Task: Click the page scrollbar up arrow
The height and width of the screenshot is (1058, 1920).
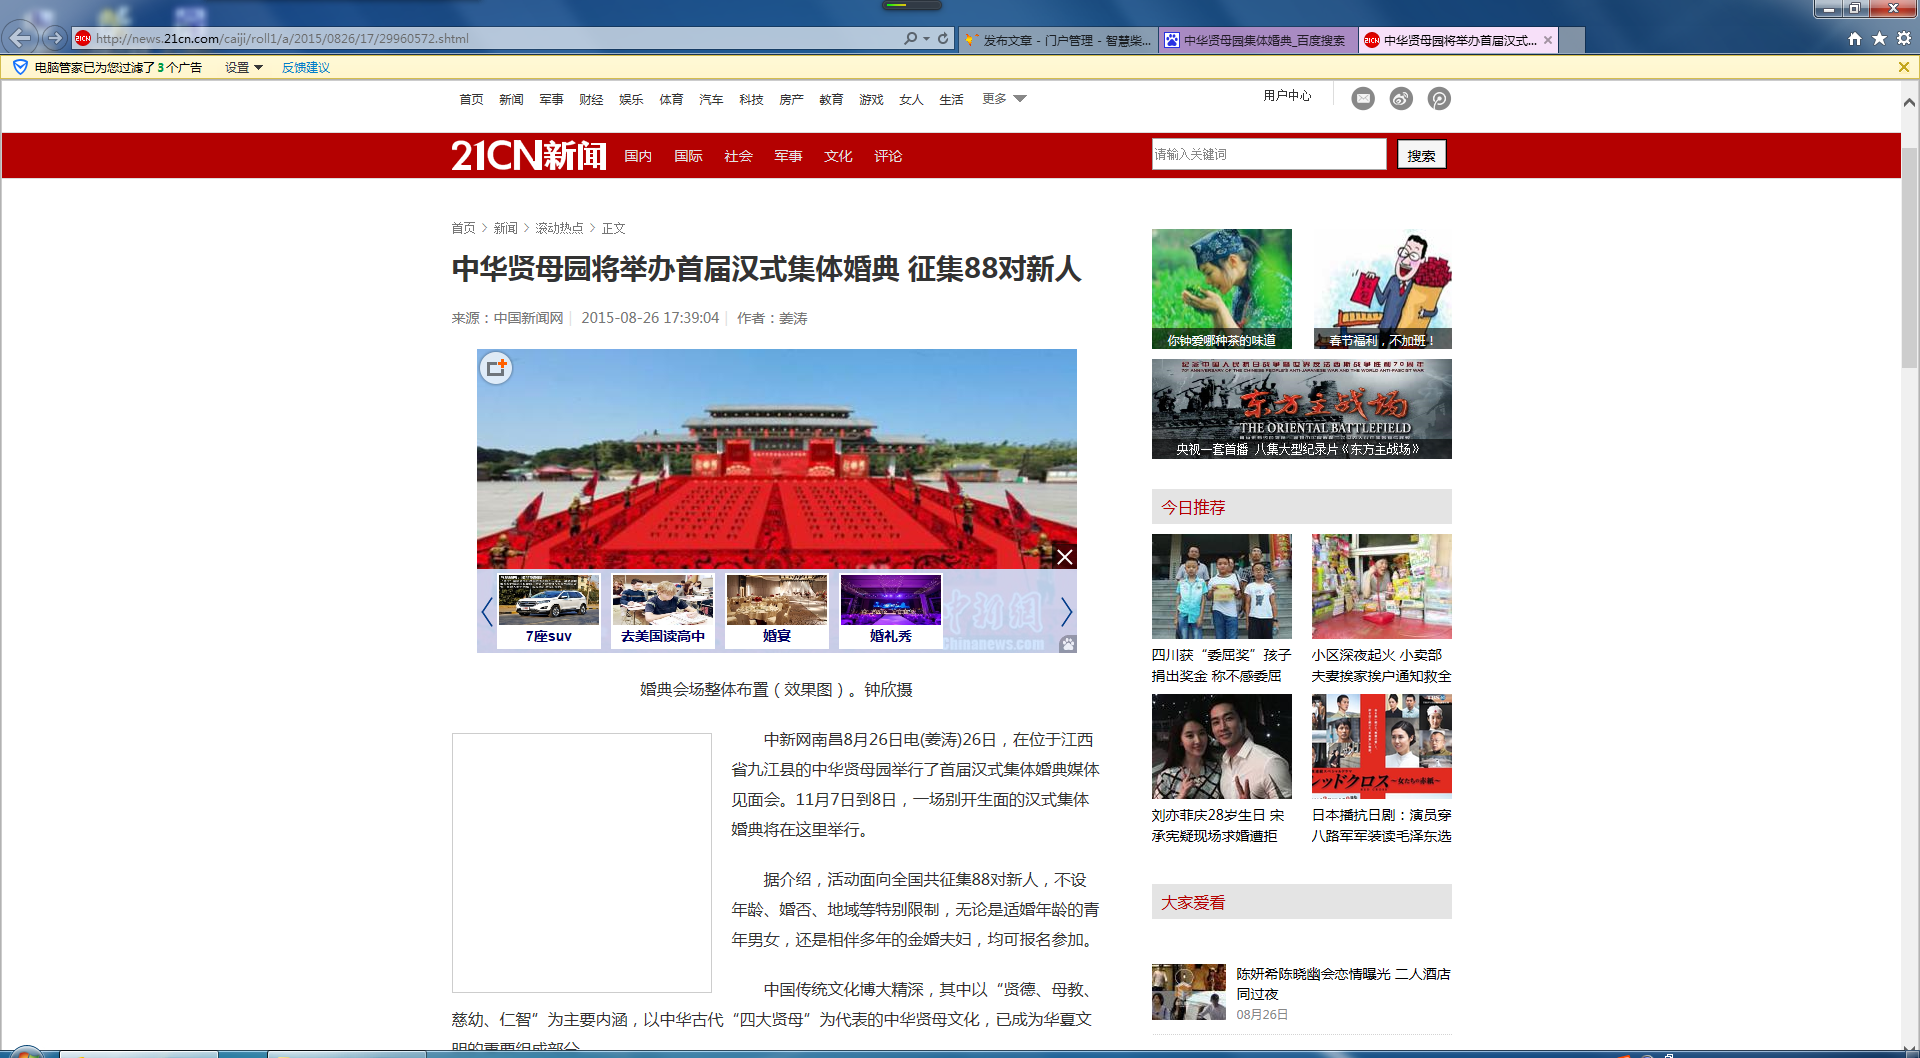Action: 1909,102
